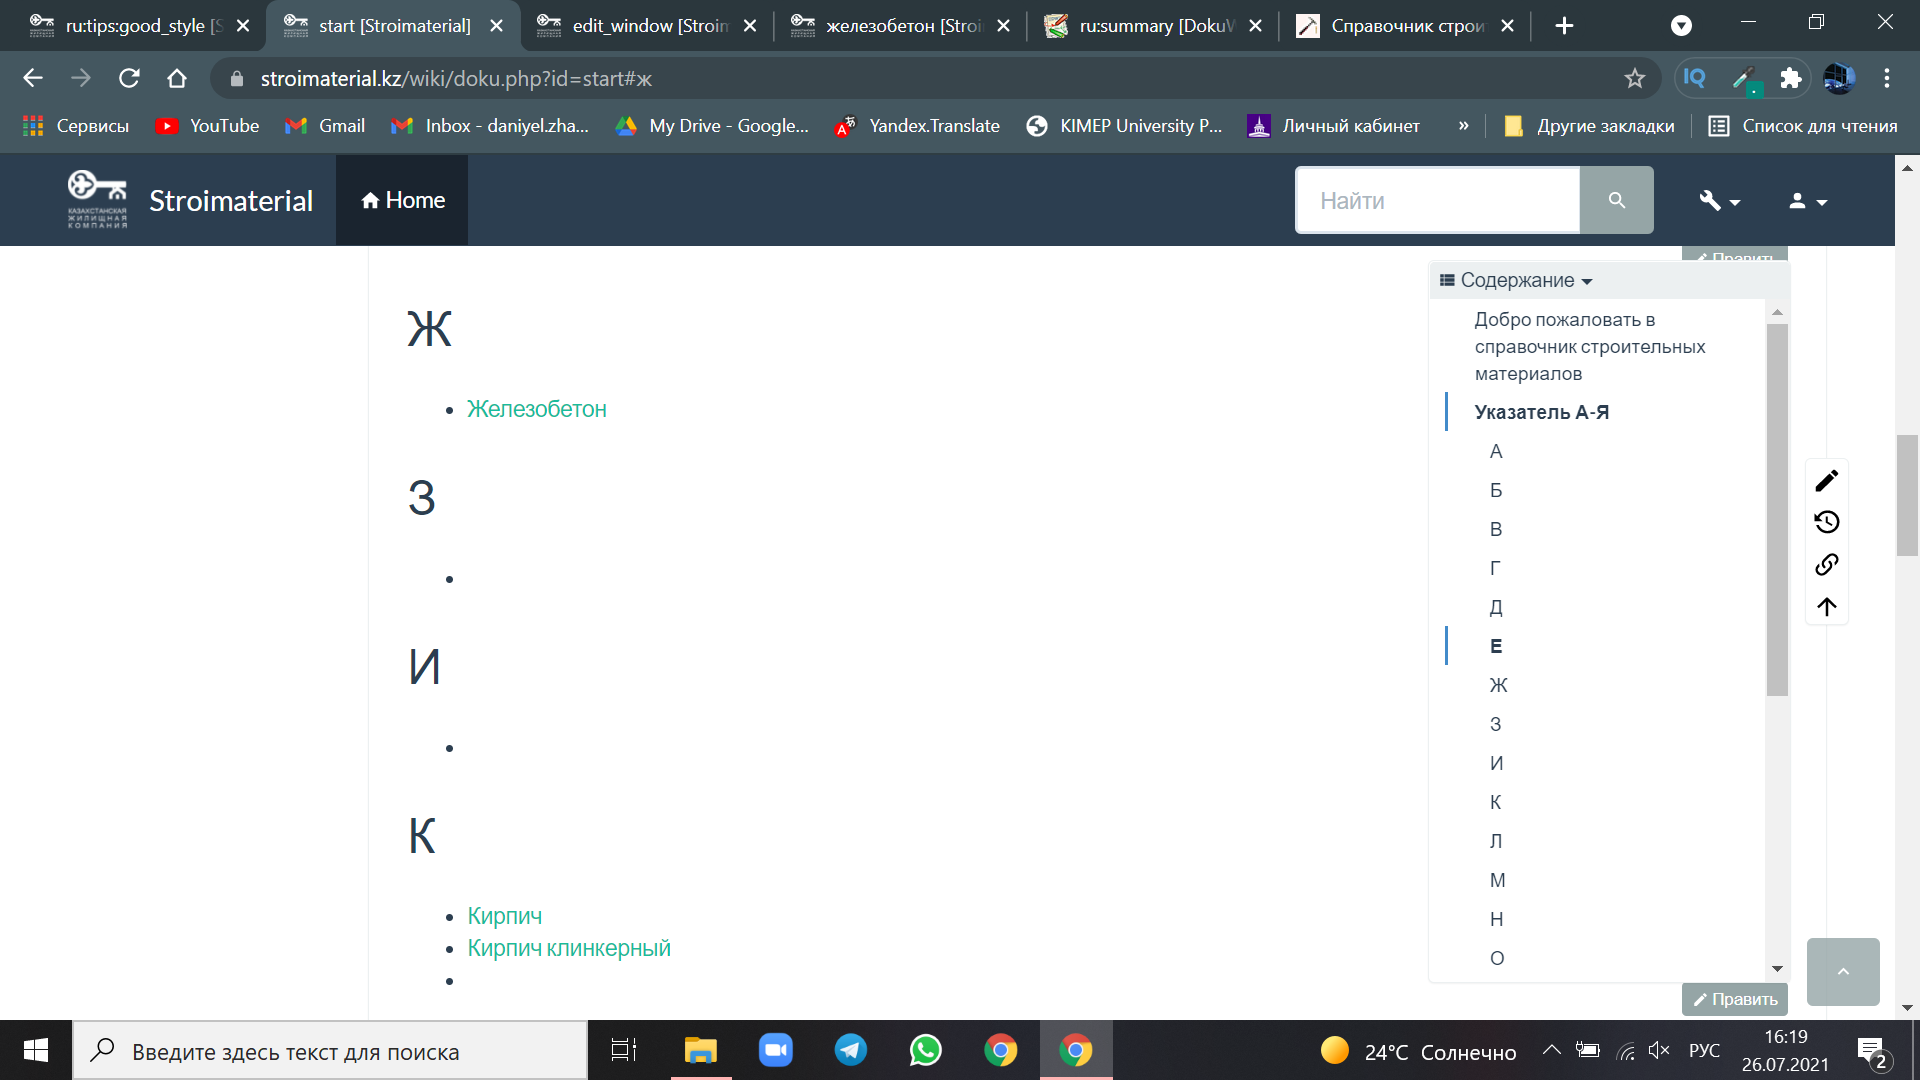Open the wrench tools menu
Image resolution: width=1920 pixels, height=1080 pixels.
(x=1719, y=201)
